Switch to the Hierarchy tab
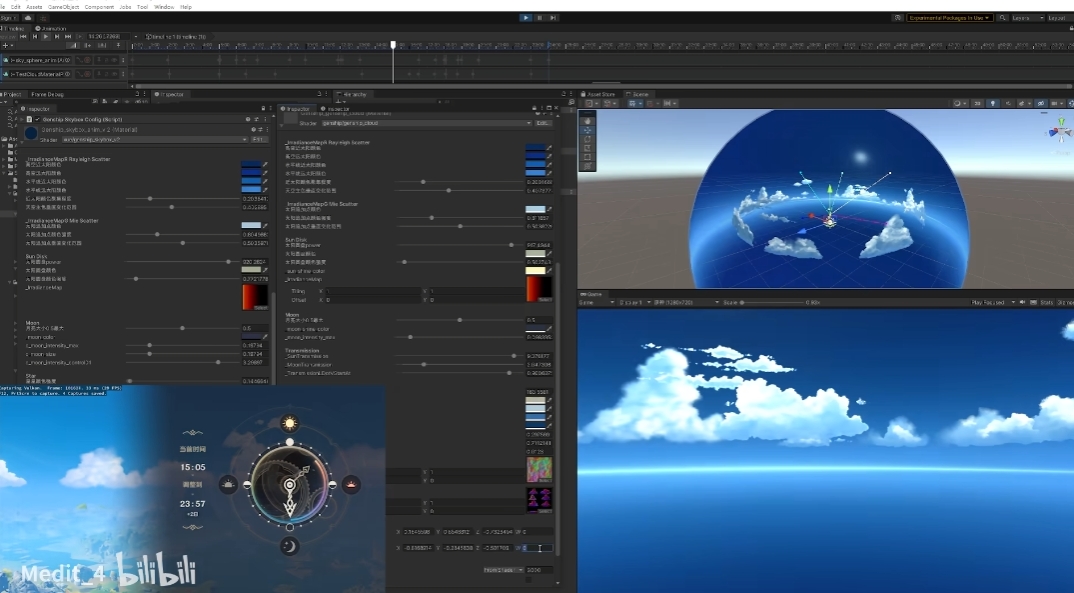This screenshot has height=593, width=1074. coord(353,94)
